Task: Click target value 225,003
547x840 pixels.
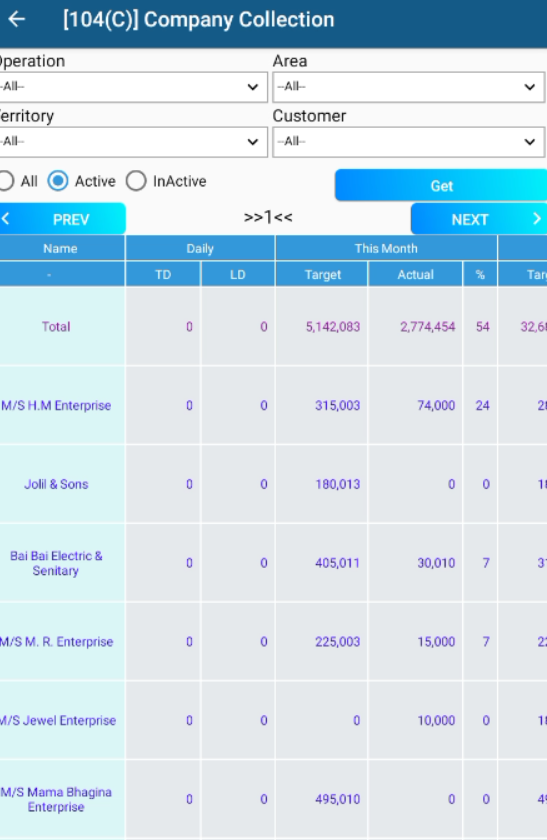Action: click(x=338, y=642)
